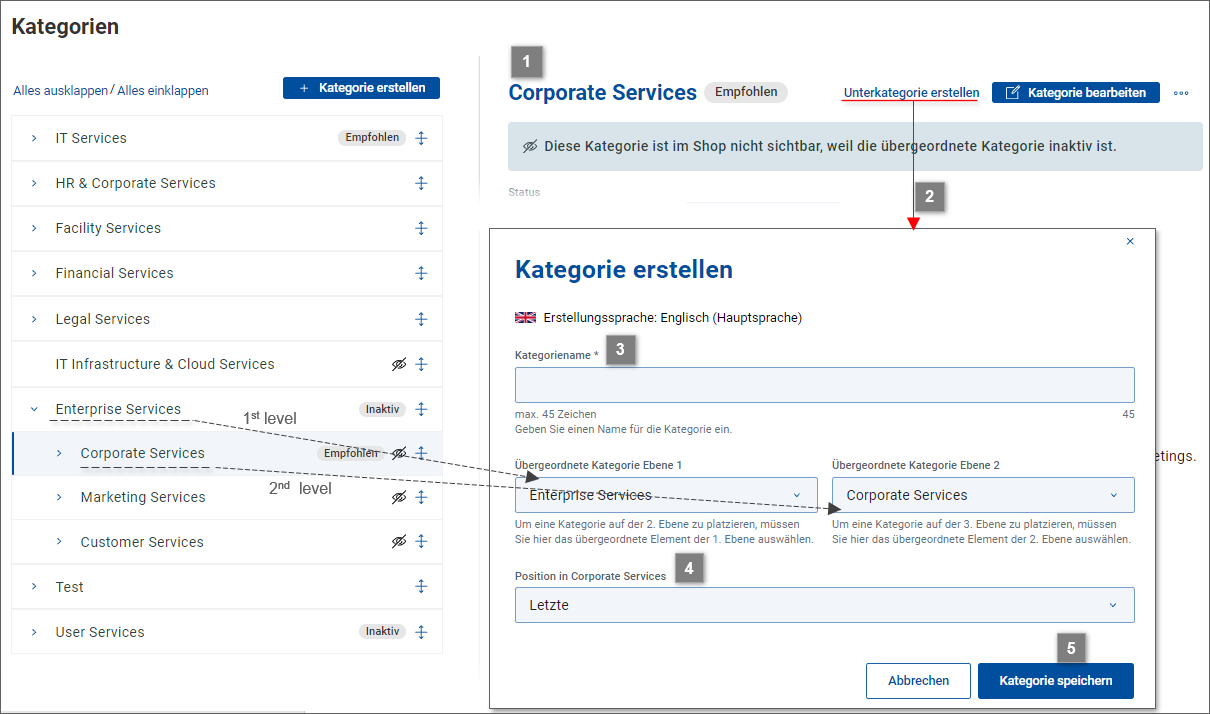Viewport: 1210px width, 714px height.
Task: Click hidden-eye icon on Marketing Services row
Action: pos(399,497)
